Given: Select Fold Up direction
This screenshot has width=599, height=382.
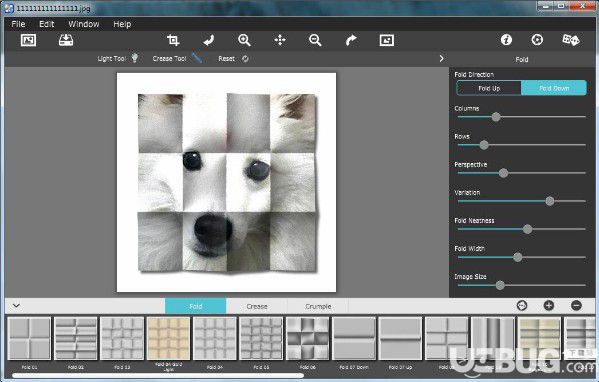Looking at the screenshot, I should point(489,88).
